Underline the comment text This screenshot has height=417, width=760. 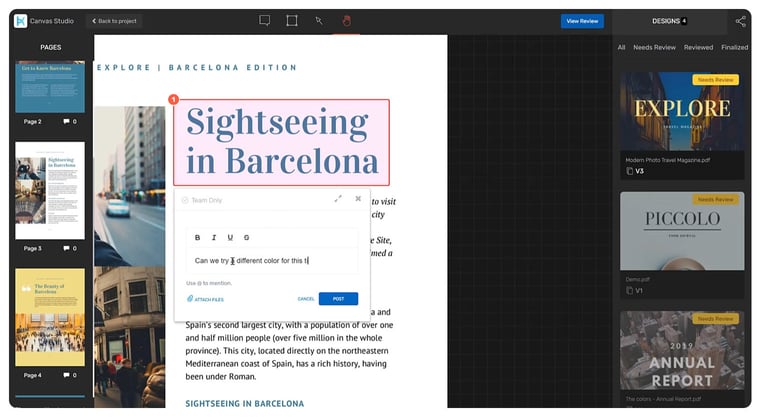(230, 237)
